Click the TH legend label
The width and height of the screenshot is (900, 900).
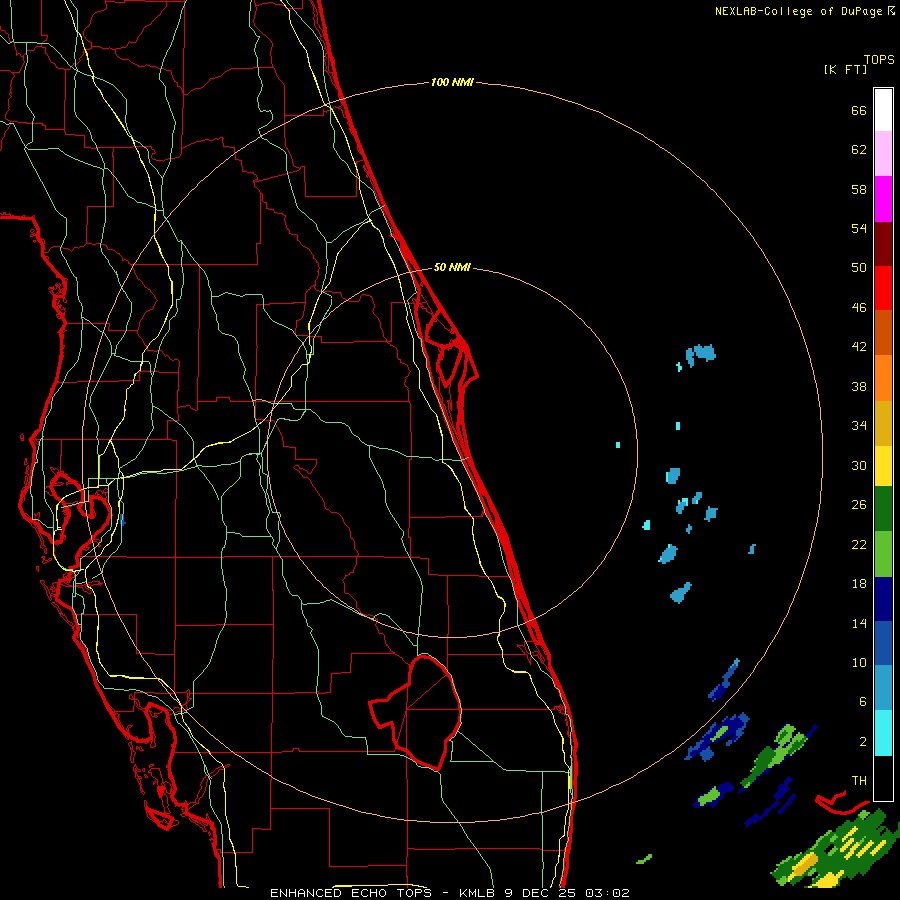click(859, 781)
